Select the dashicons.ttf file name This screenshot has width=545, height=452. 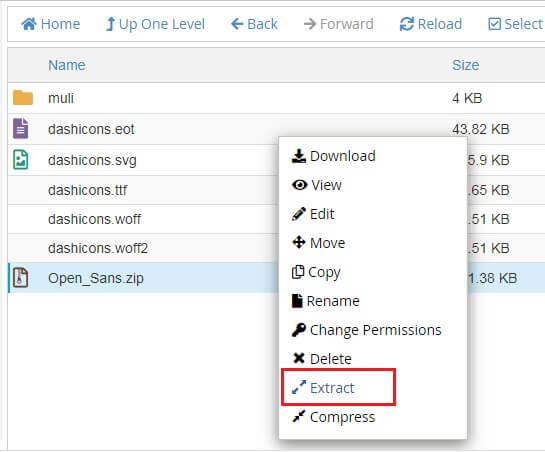click(88, 190)
